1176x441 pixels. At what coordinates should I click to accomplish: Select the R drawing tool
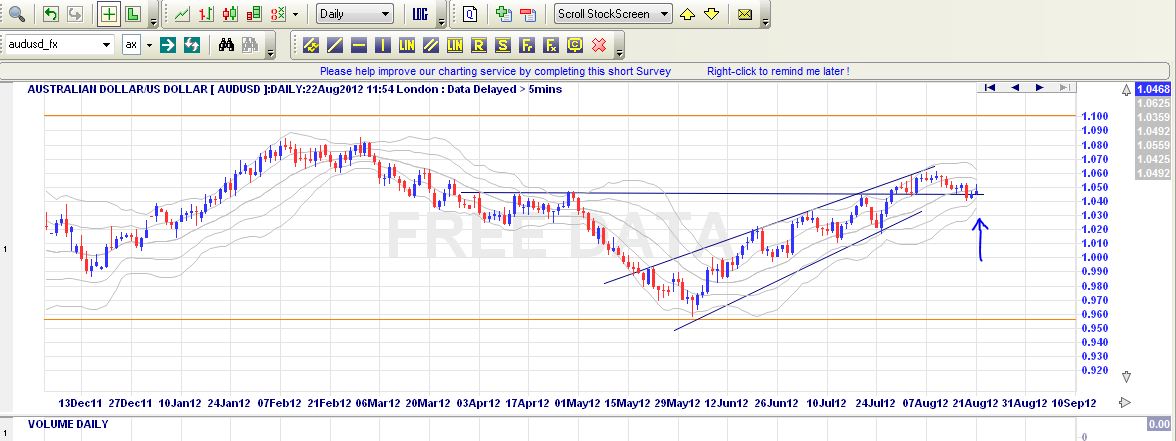click(x=478, y=45)
